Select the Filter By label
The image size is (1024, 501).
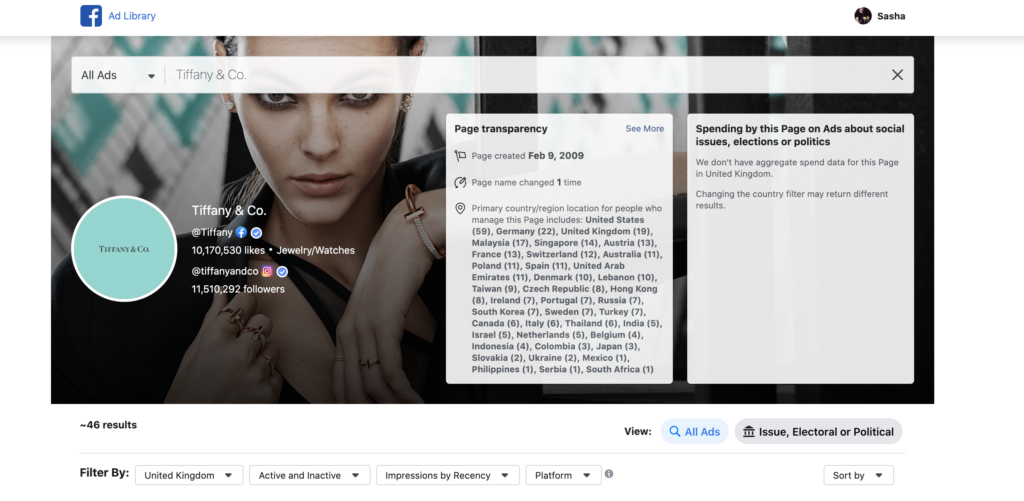tap(104, 473)
